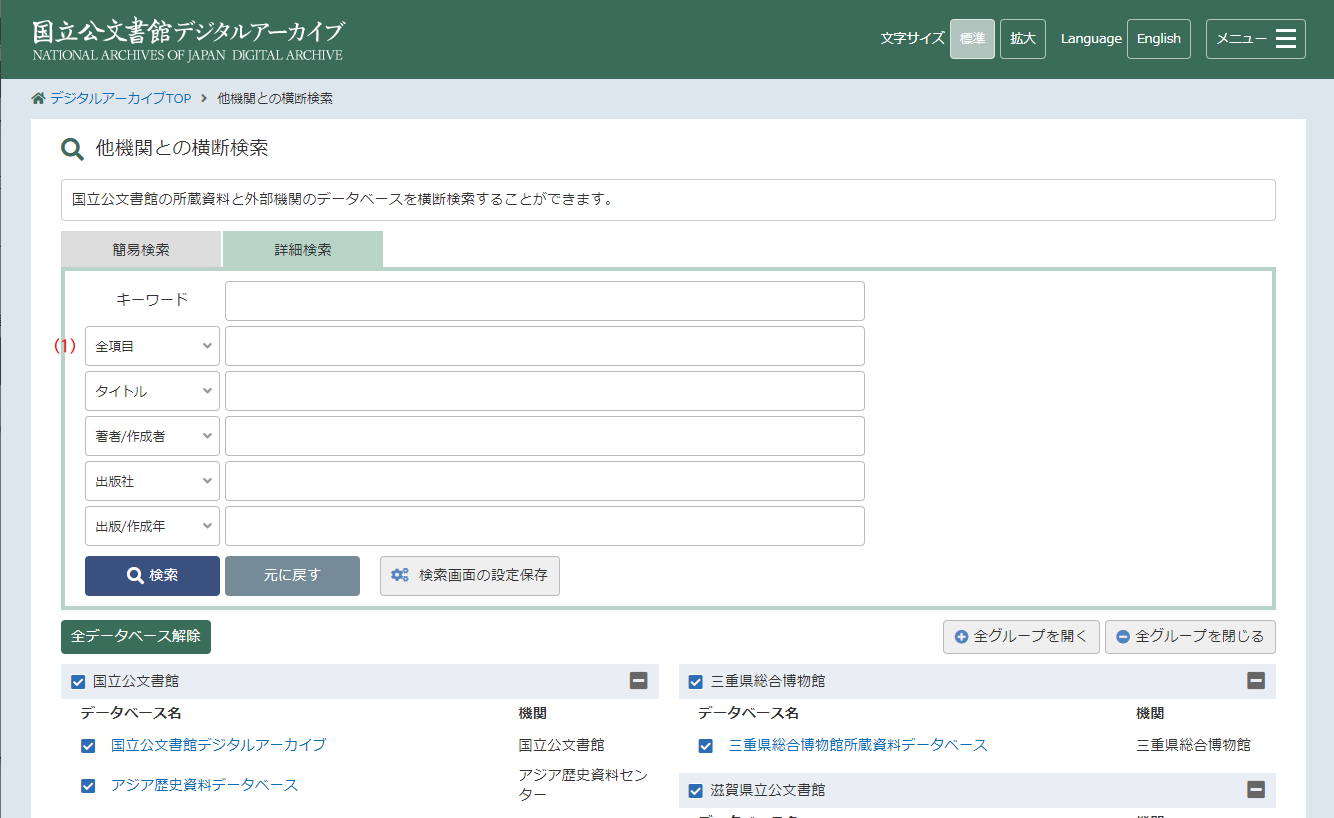Viewport: 1334px width, 818px height.
Task: Select the 詳細検索 tab
Action: (x=303, y=250)
